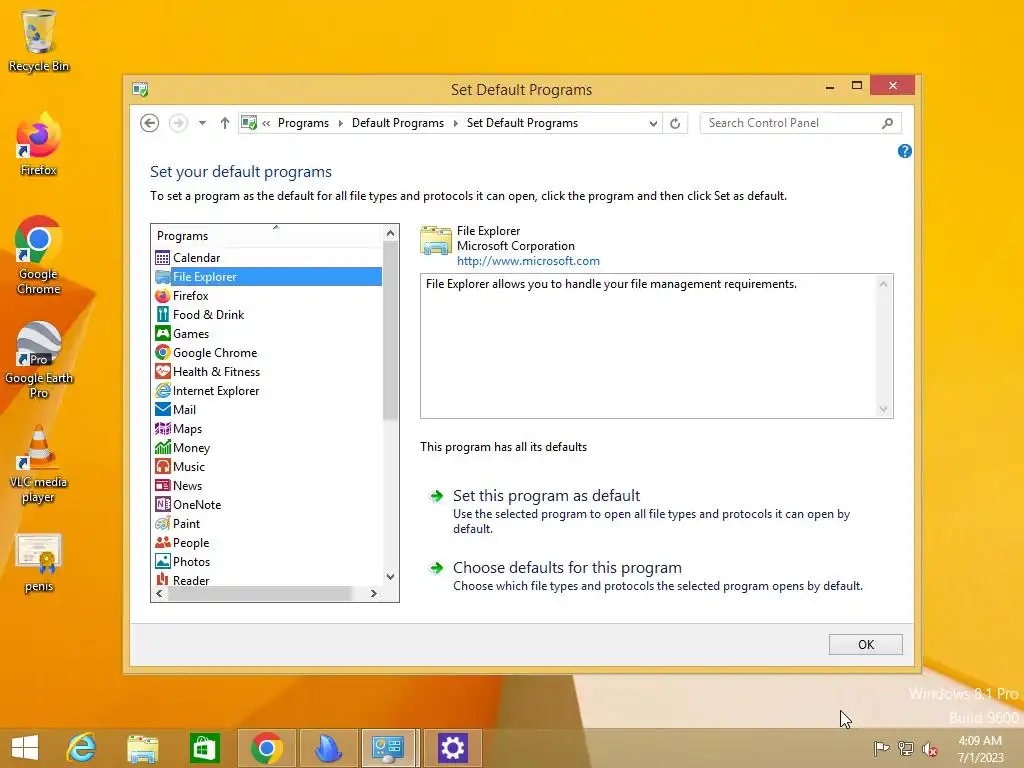Select Maps in the Programs list
The image size is (1024, 768).
coord(268,428)
